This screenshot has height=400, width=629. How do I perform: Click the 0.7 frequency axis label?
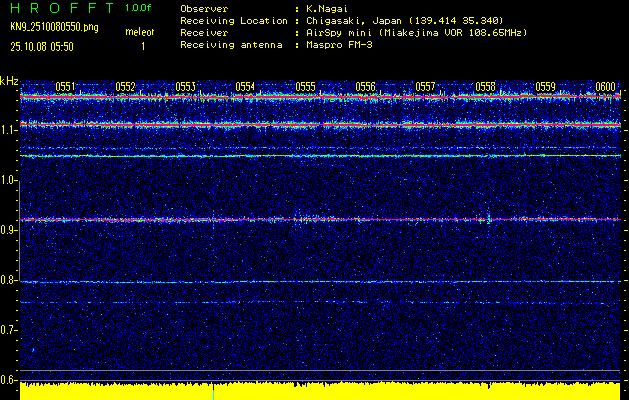coord(9,330)
